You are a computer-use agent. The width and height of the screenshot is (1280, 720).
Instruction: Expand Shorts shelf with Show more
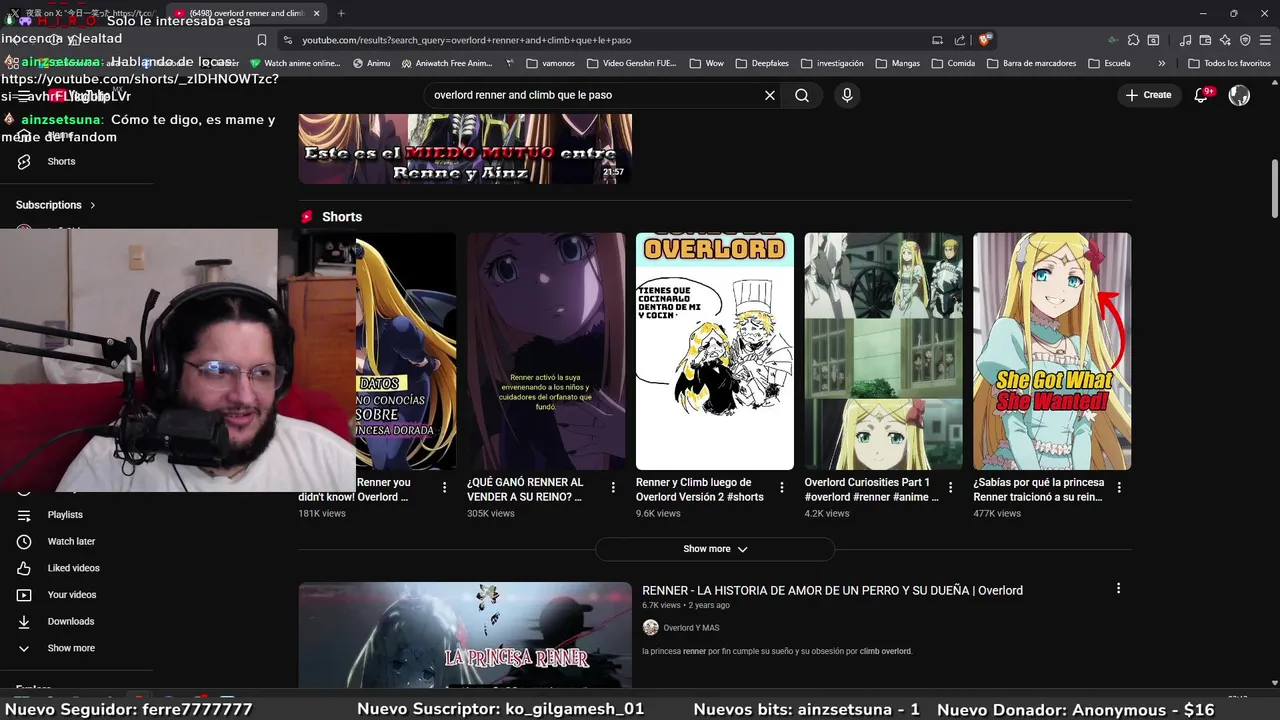coord(715,549)
